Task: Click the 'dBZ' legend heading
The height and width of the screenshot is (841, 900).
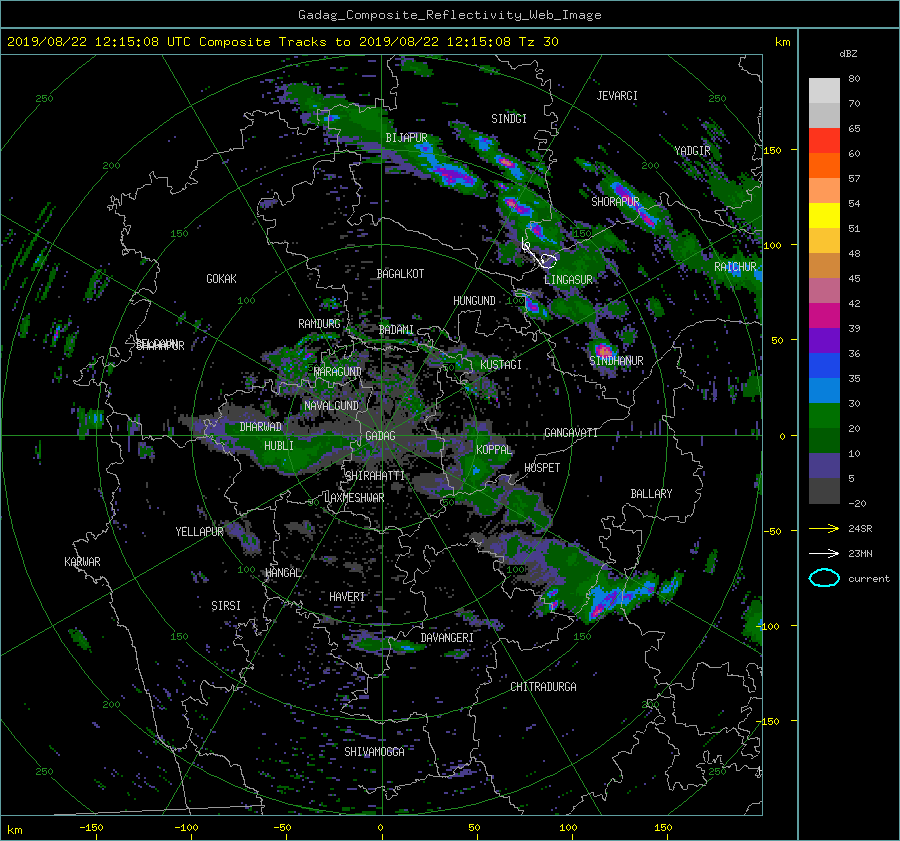Action: pyautogui.click(x=848, y=53)
